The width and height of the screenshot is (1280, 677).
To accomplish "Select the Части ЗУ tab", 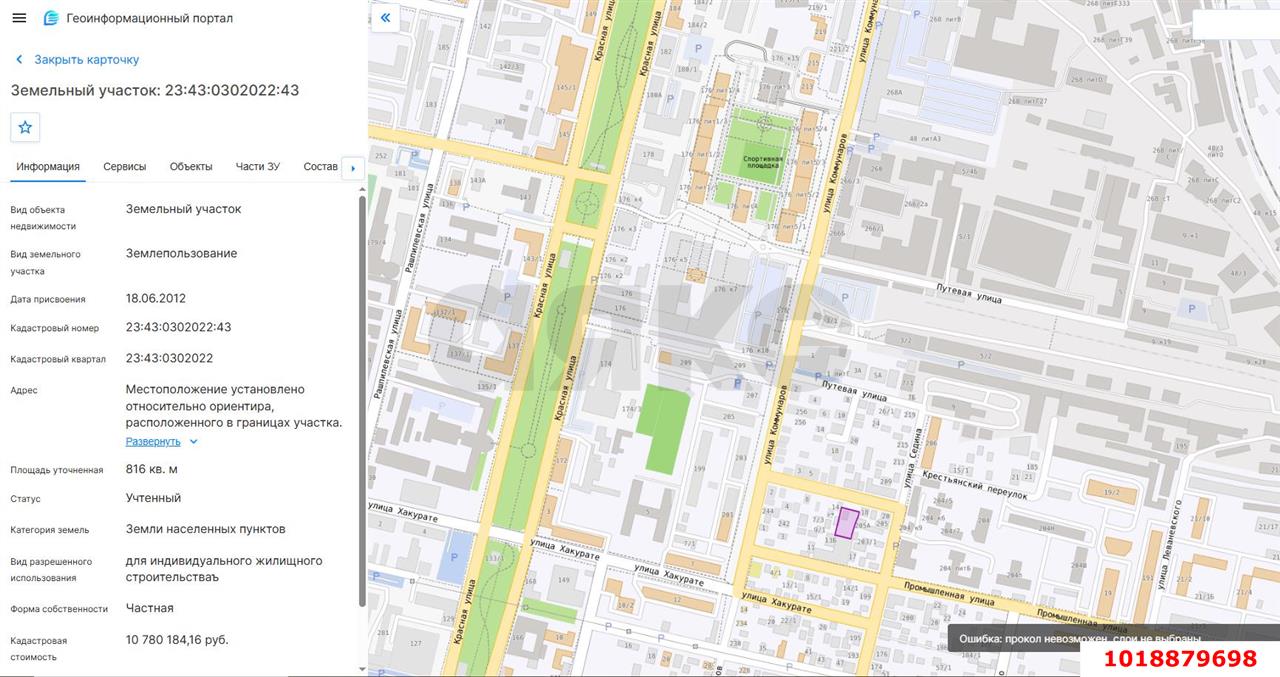I will tap(258, 167).
